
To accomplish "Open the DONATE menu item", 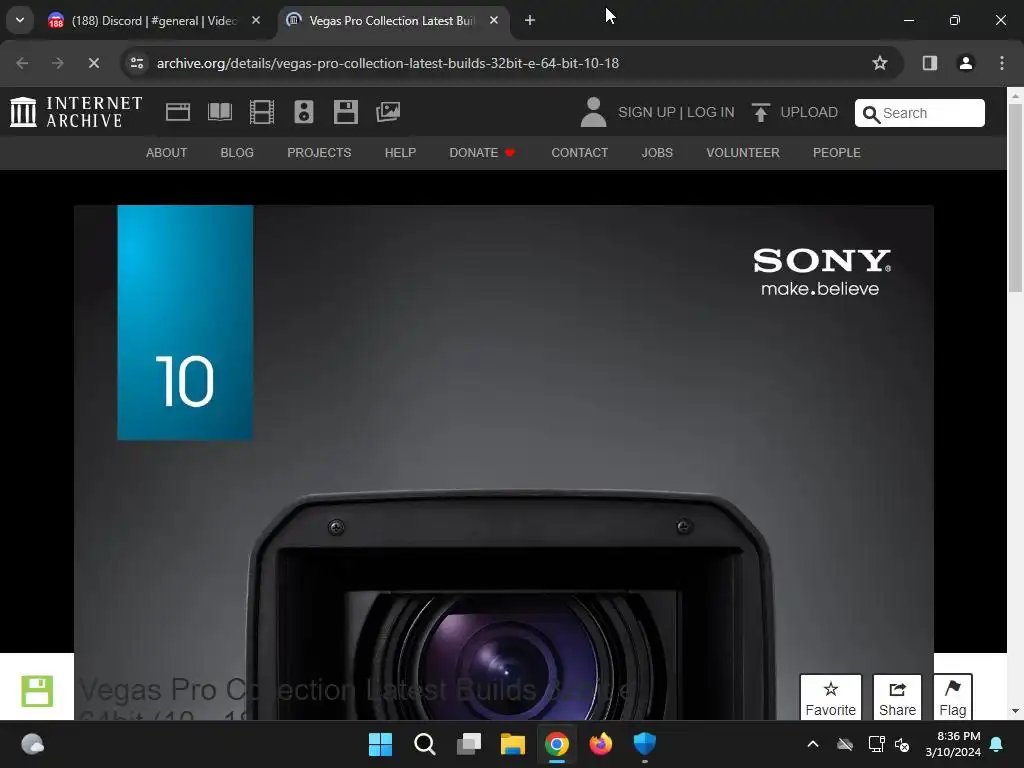I will 482,153.
